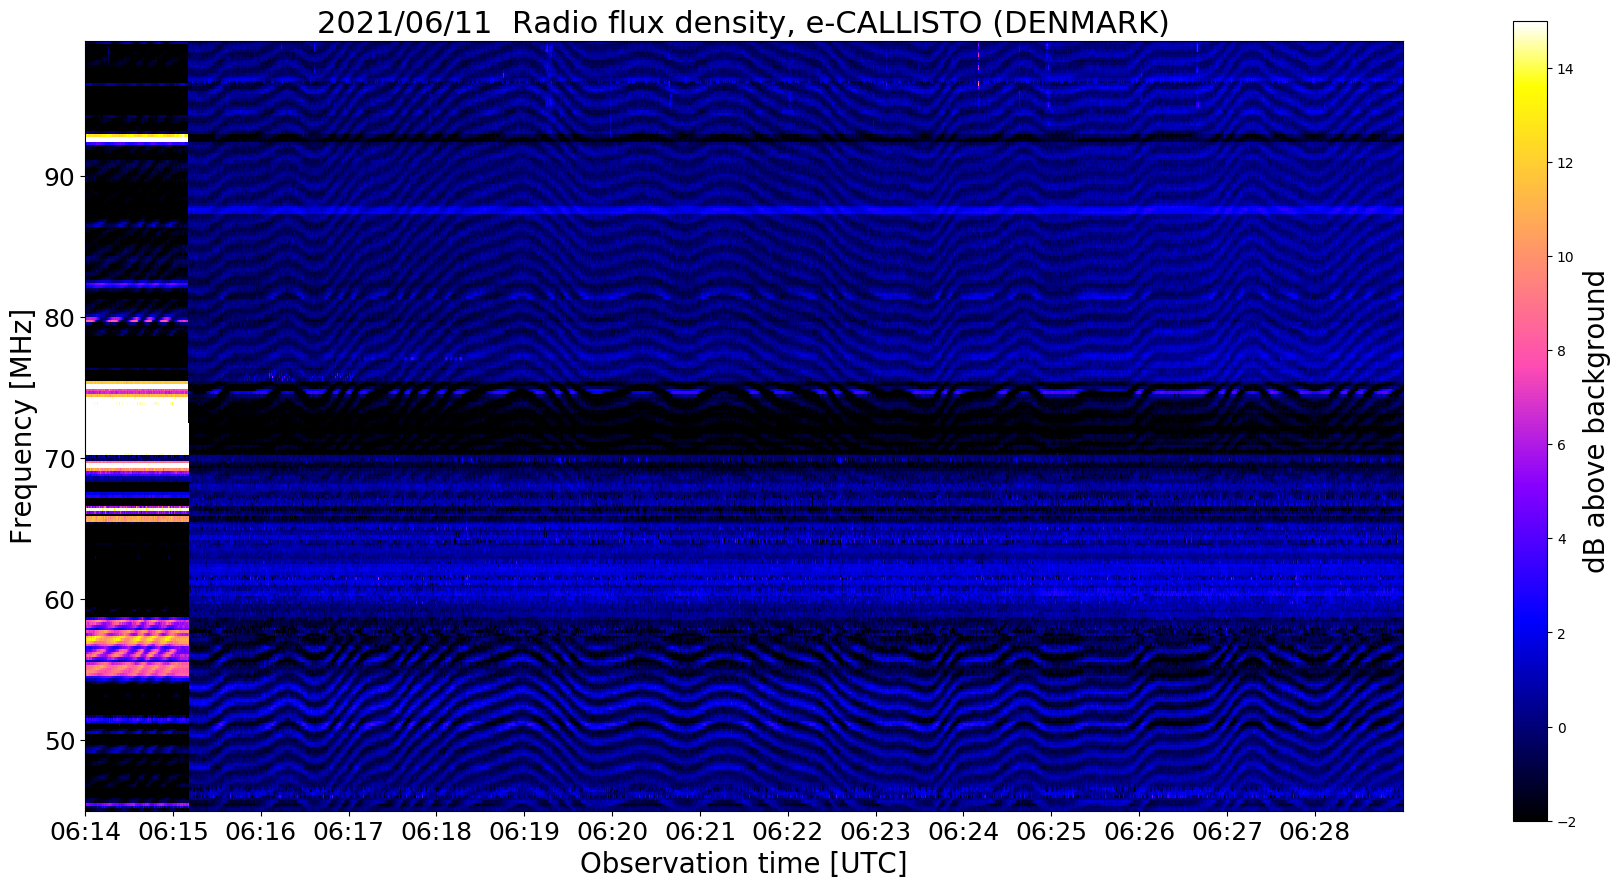
Task: Click the 06:27 time tick label
Action: (1226, 832)
